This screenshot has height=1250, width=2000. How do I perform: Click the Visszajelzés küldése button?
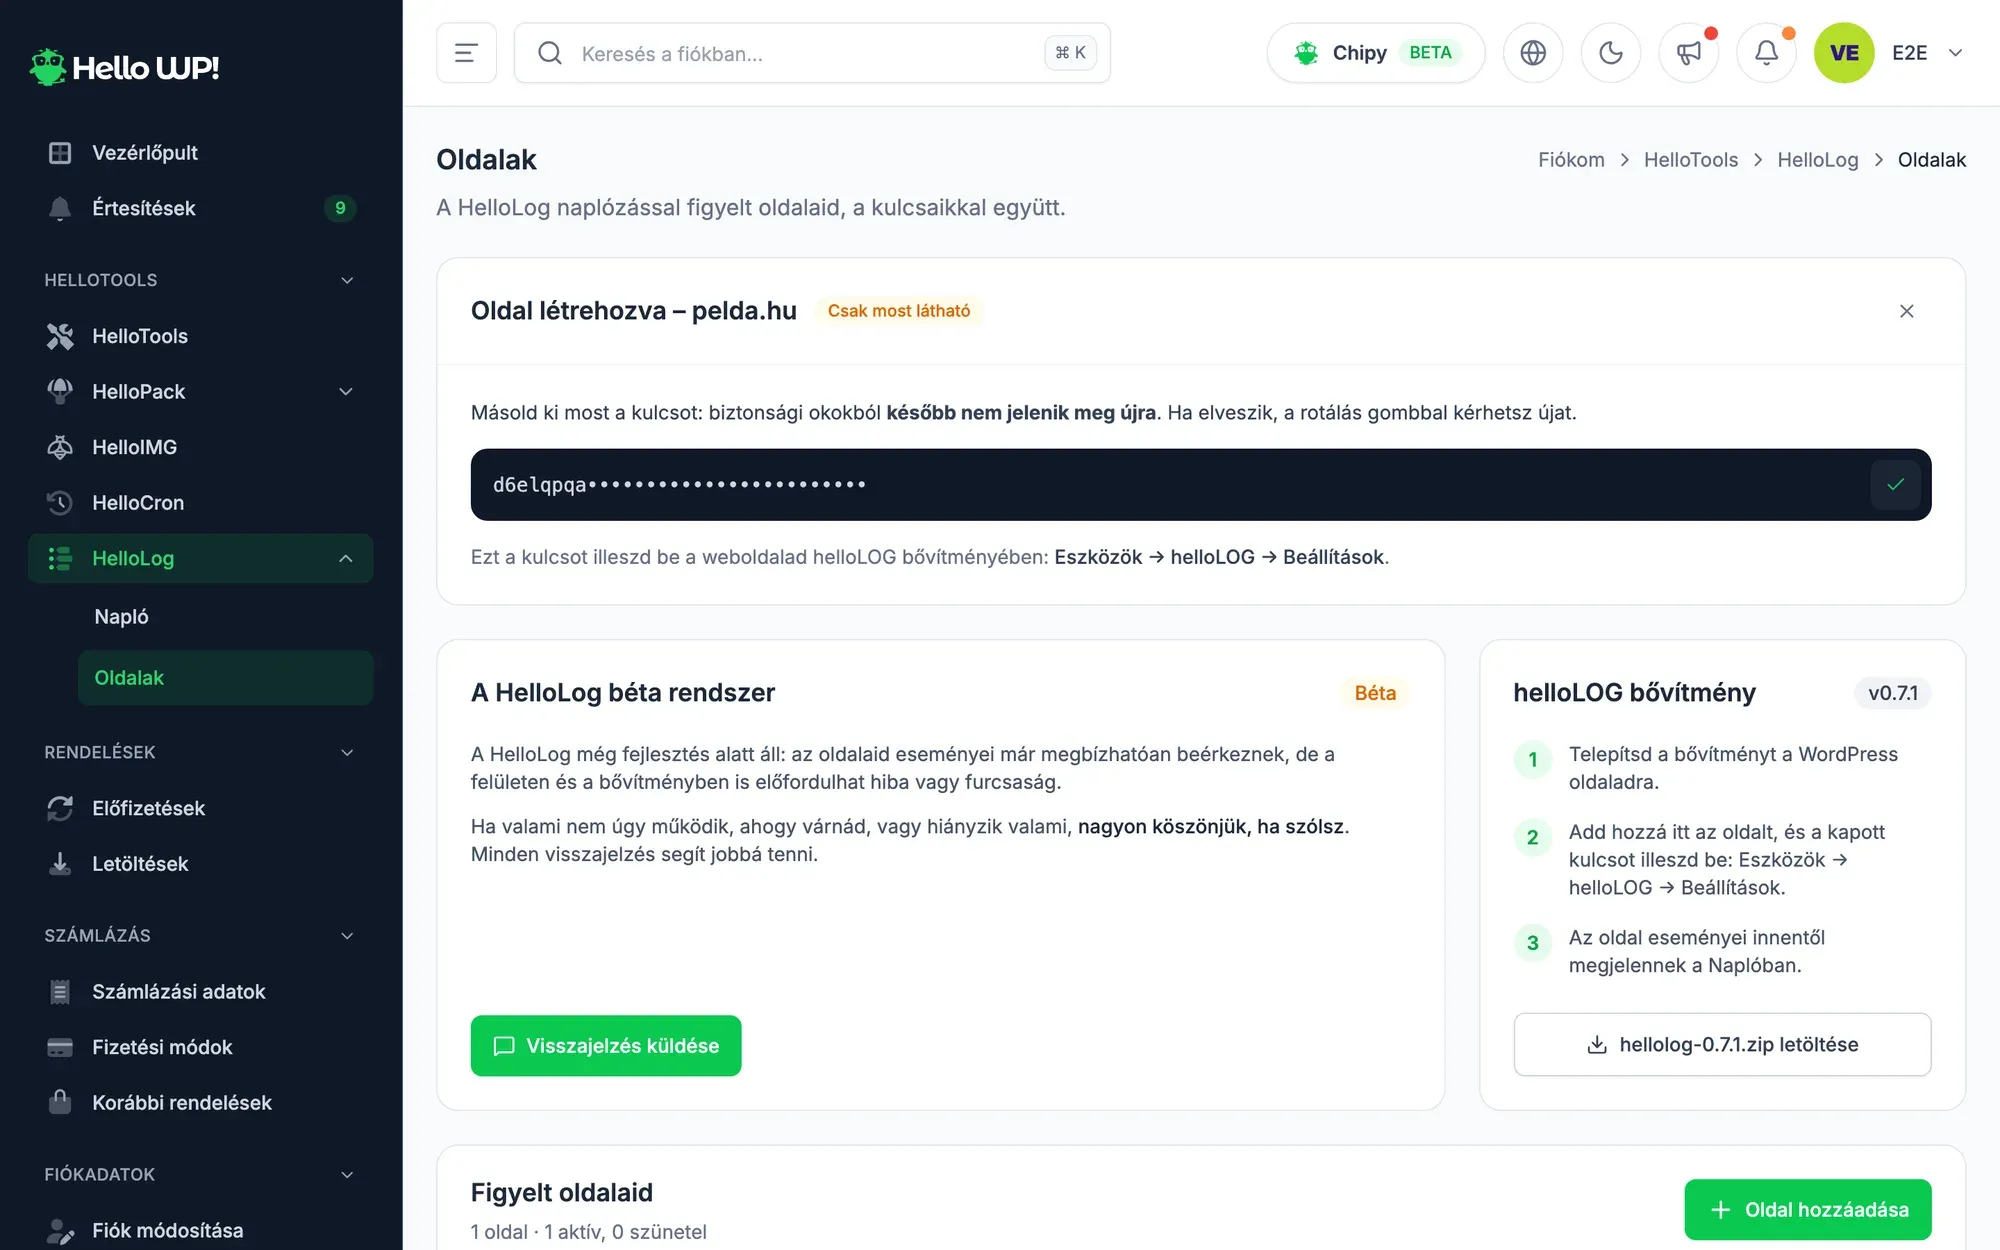606,1046
